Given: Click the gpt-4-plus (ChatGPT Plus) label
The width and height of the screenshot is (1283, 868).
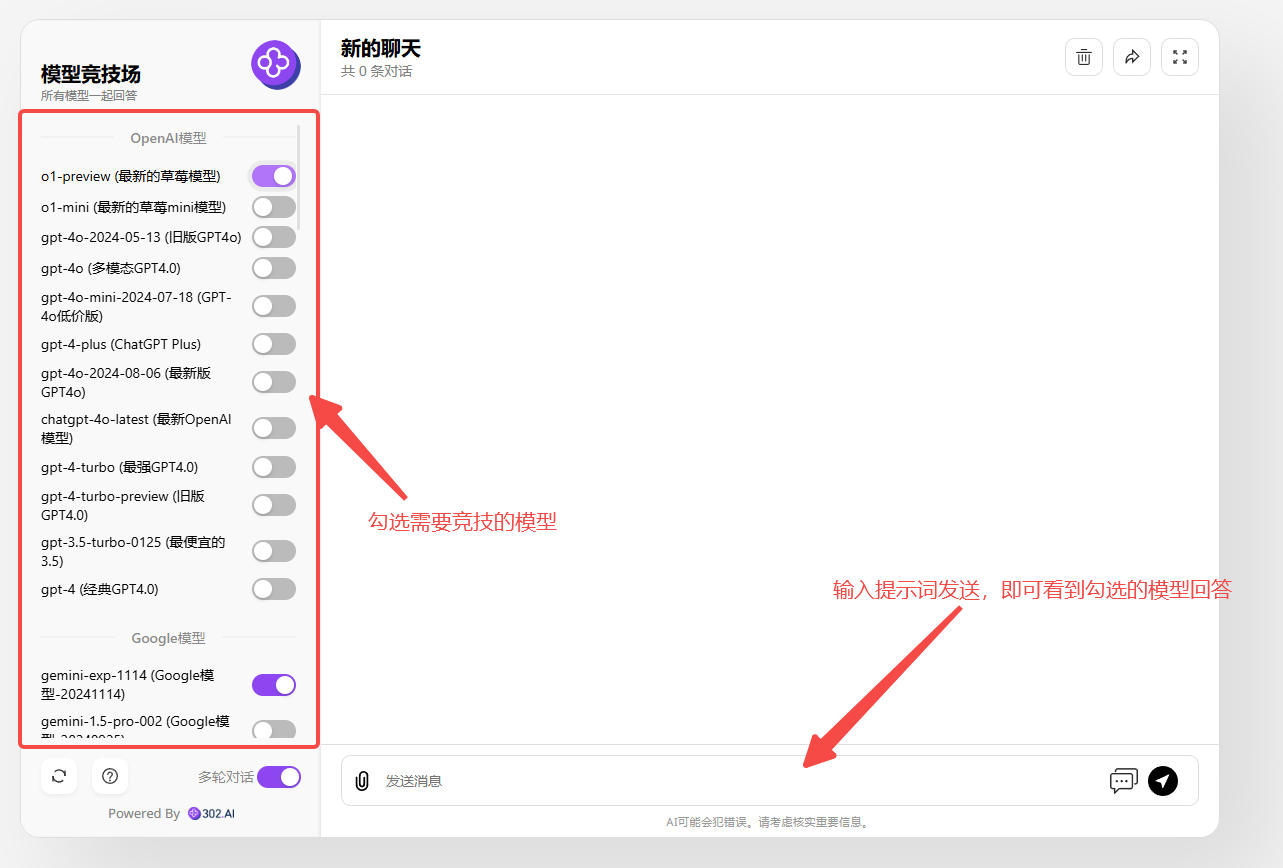Looking at the screenshot, I should pos(121,344).
